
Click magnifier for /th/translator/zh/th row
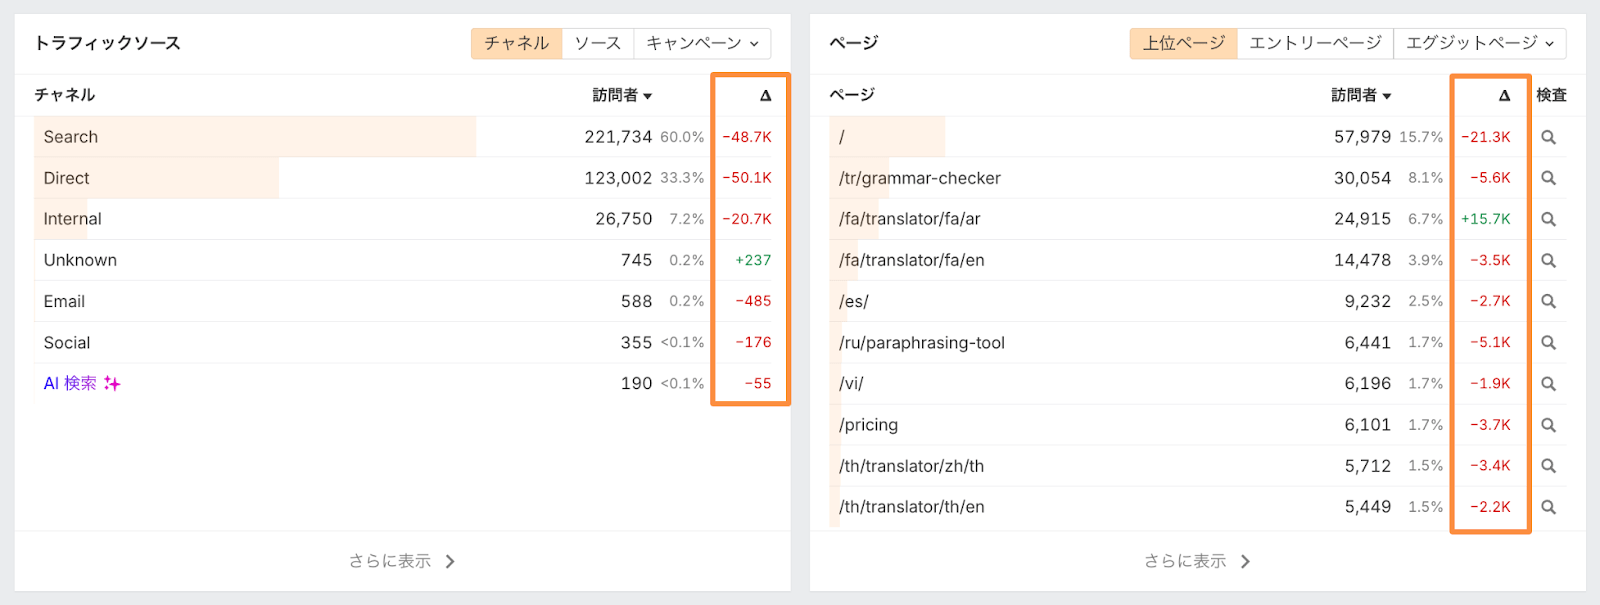[x=1548, y=466]
